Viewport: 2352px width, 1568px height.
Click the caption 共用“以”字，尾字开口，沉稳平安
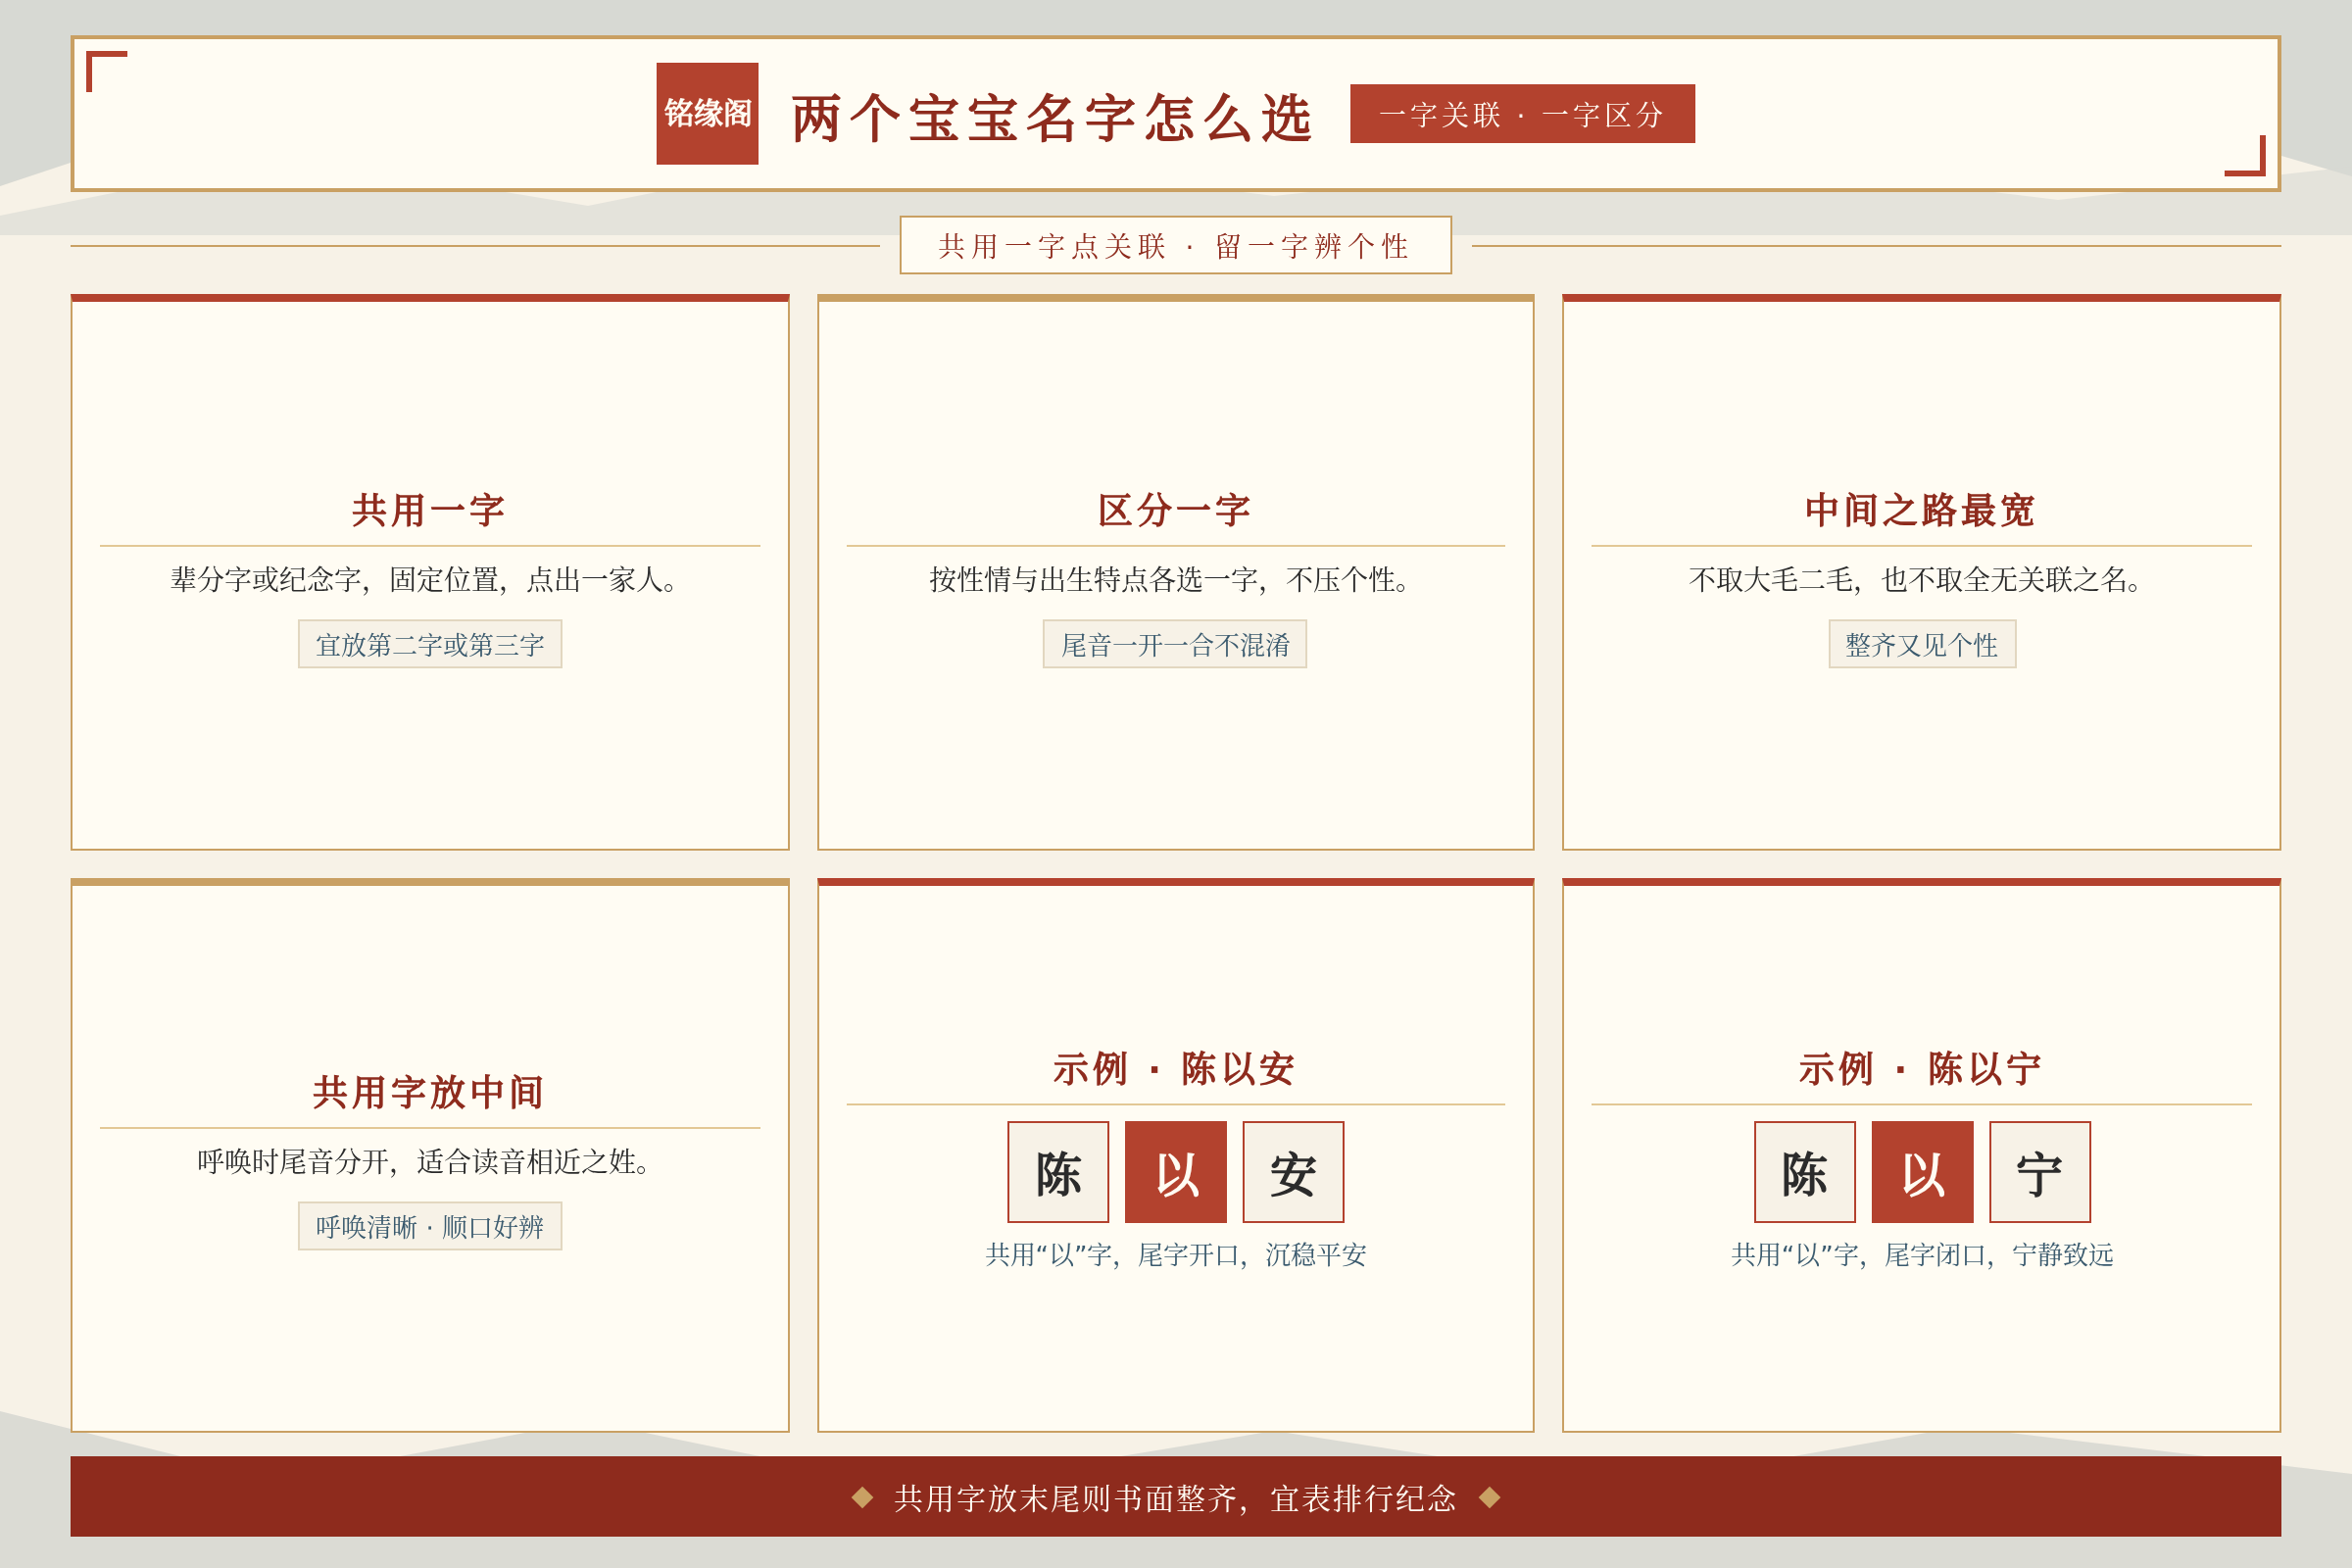(1175, 1255)
